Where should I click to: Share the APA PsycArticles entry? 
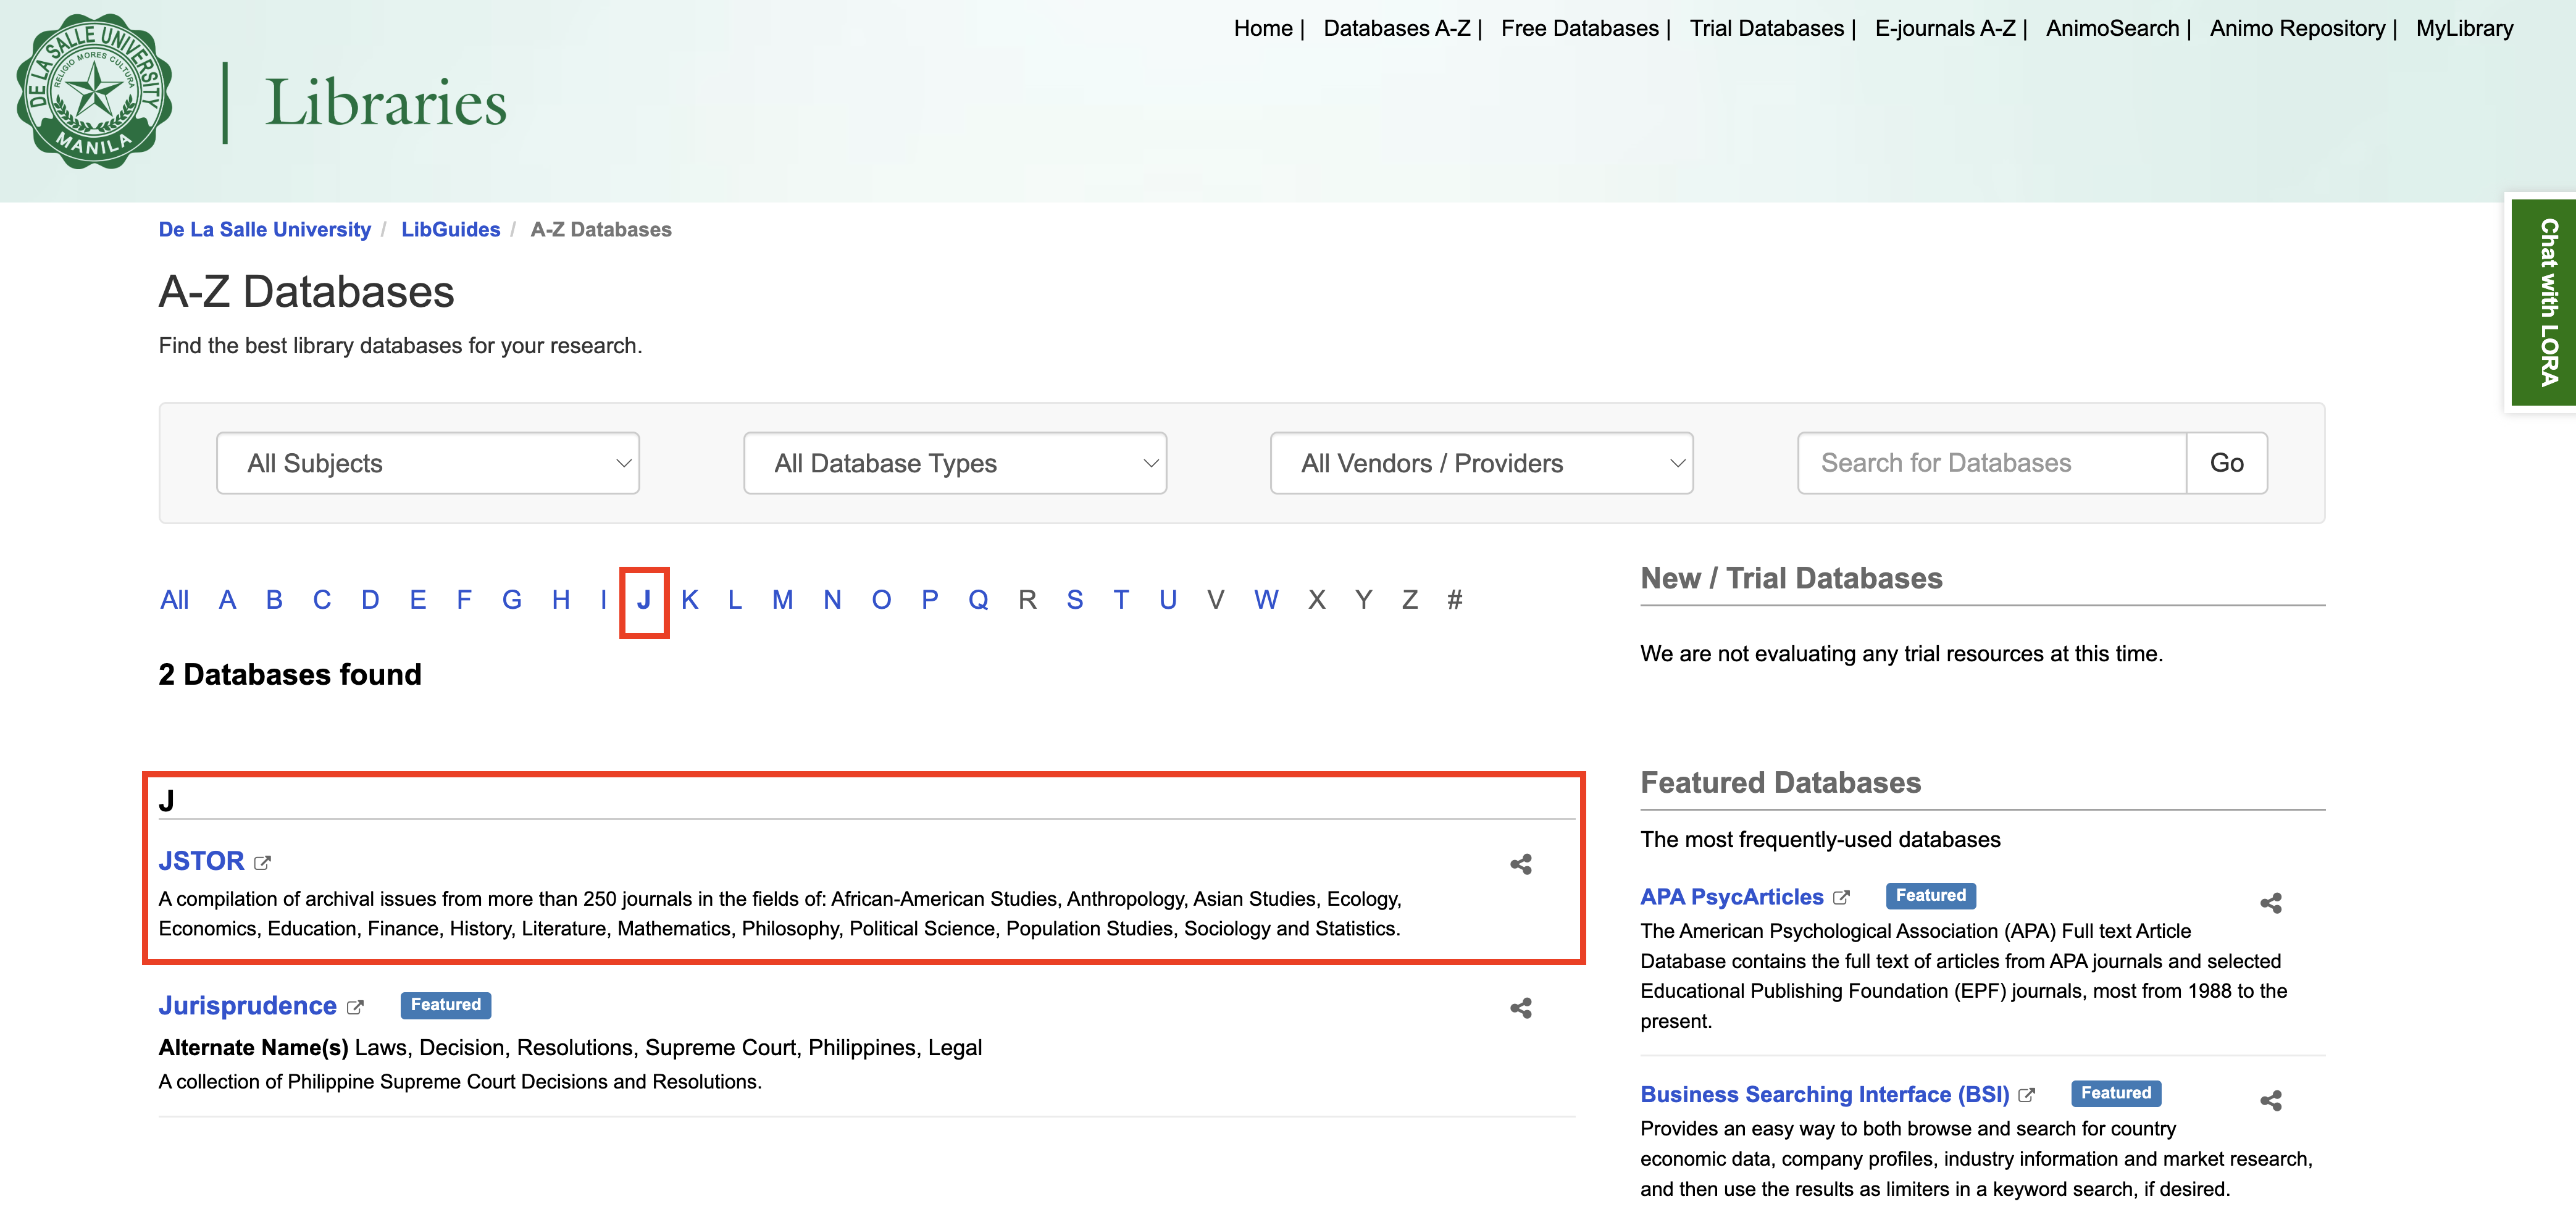coord(2271,903)
